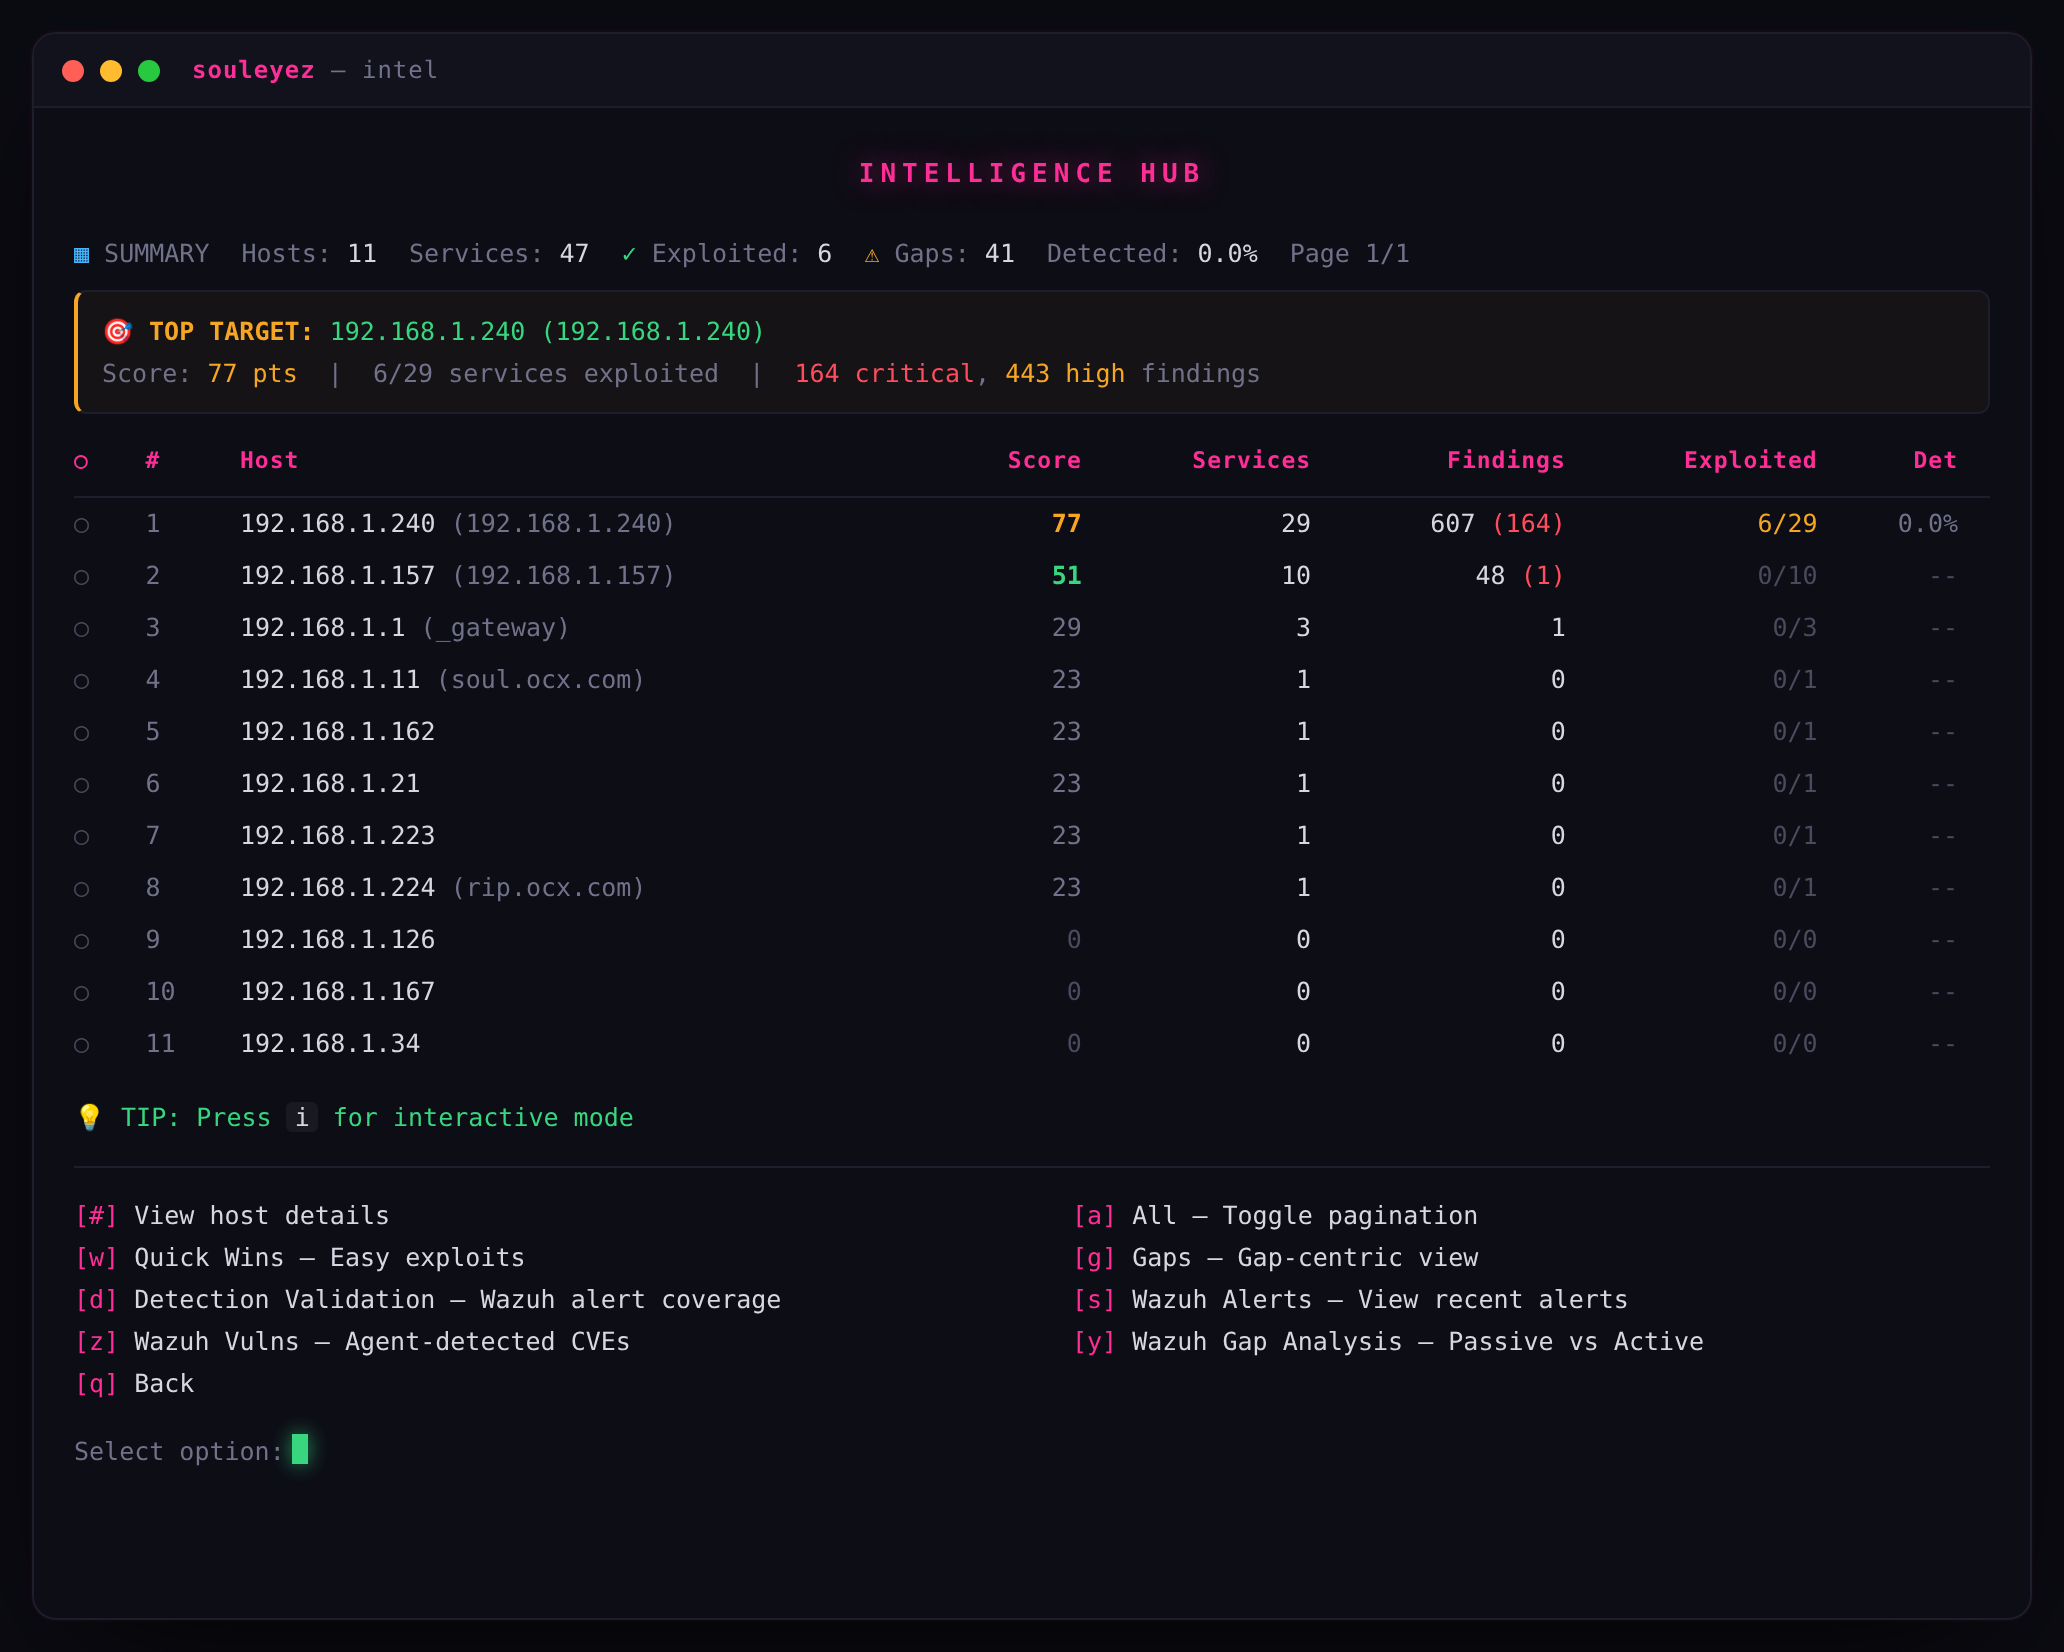Click the Page 1/1 indicator
Viewport: 2064px width, 1652px height.
click(1349, 254)
